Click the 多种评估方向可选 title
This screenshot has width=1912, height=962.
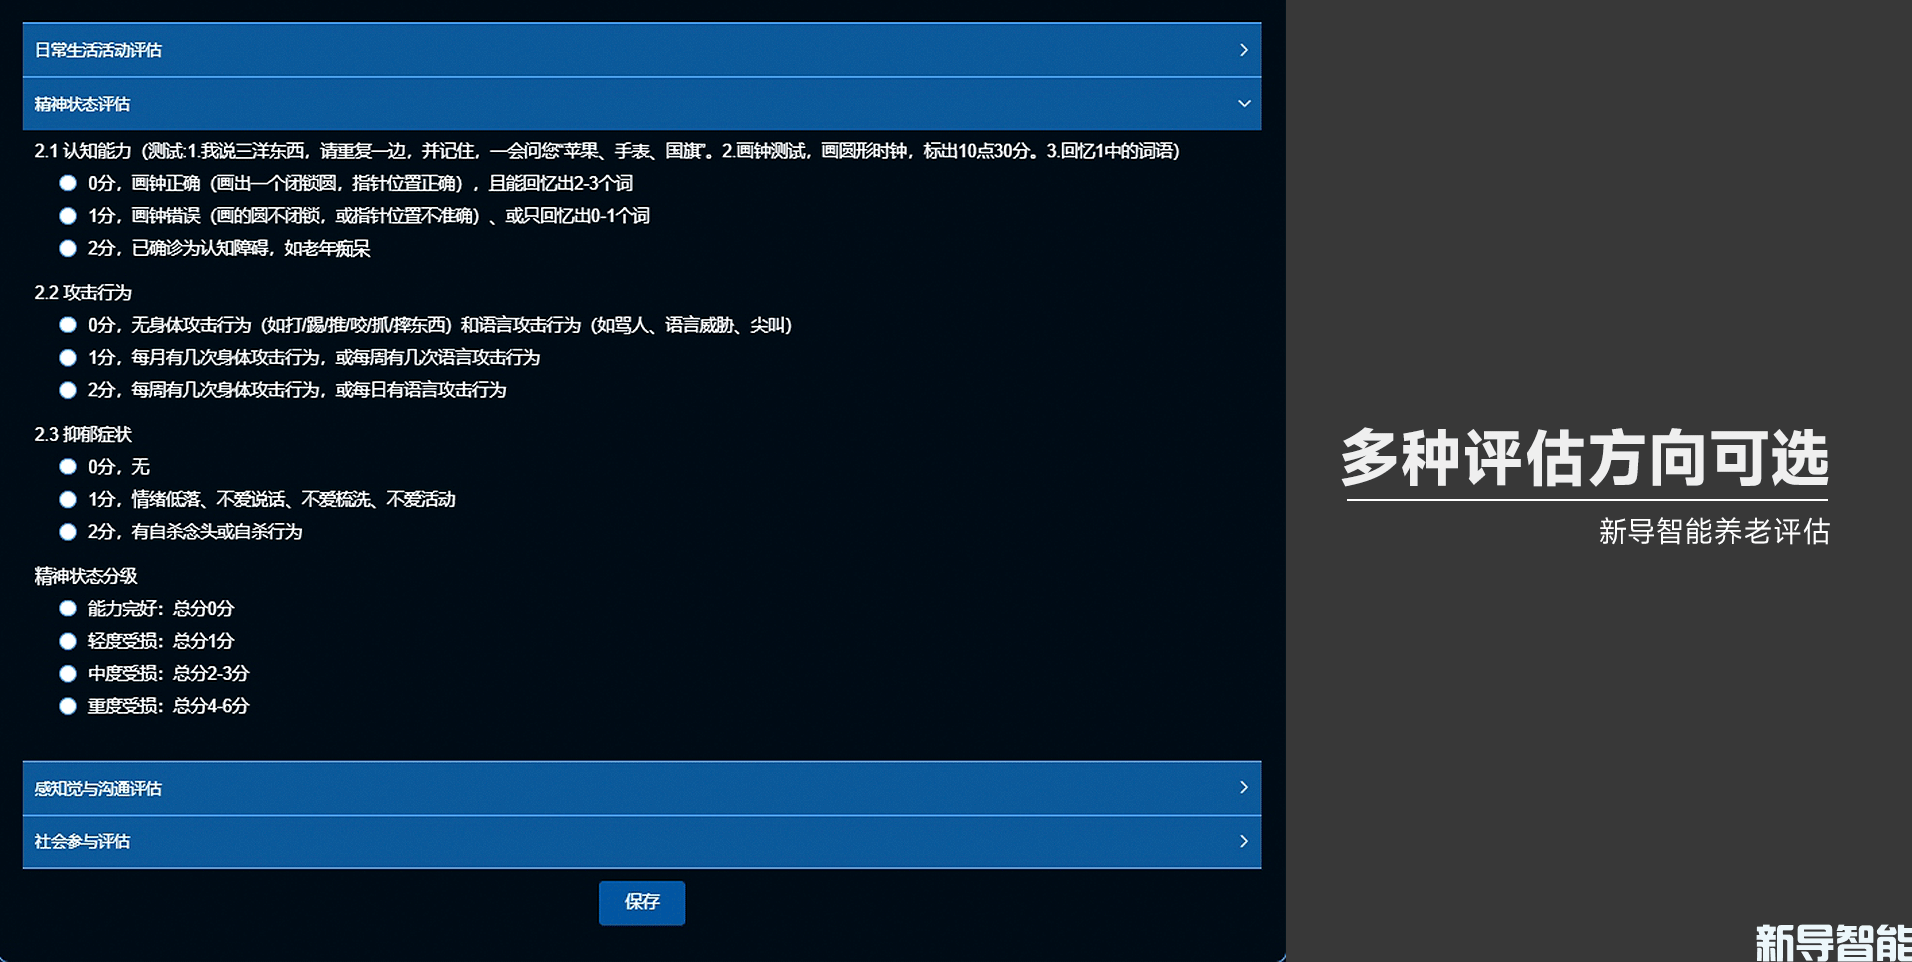pos(1586,459)
